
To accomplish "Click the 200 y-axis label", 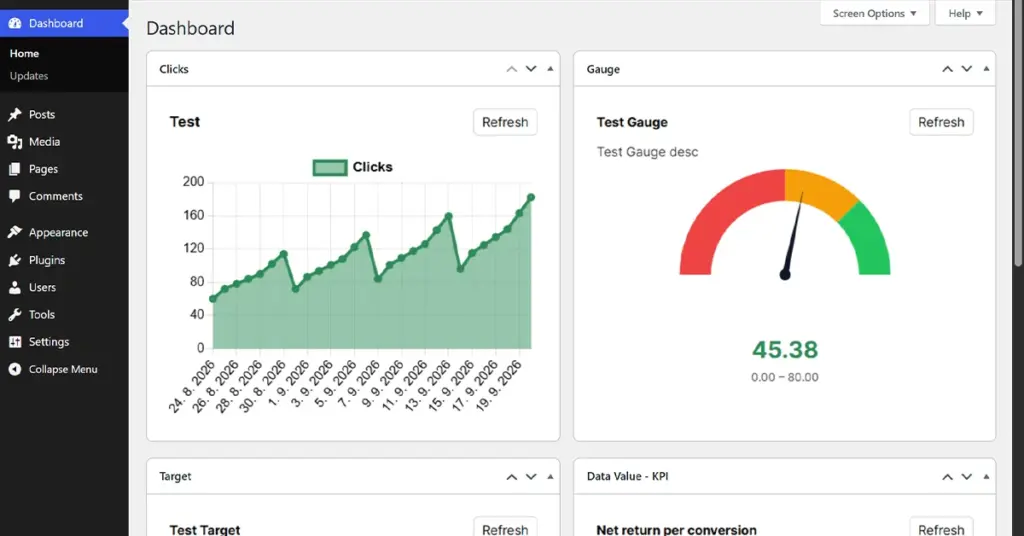I will pos(193,181).
